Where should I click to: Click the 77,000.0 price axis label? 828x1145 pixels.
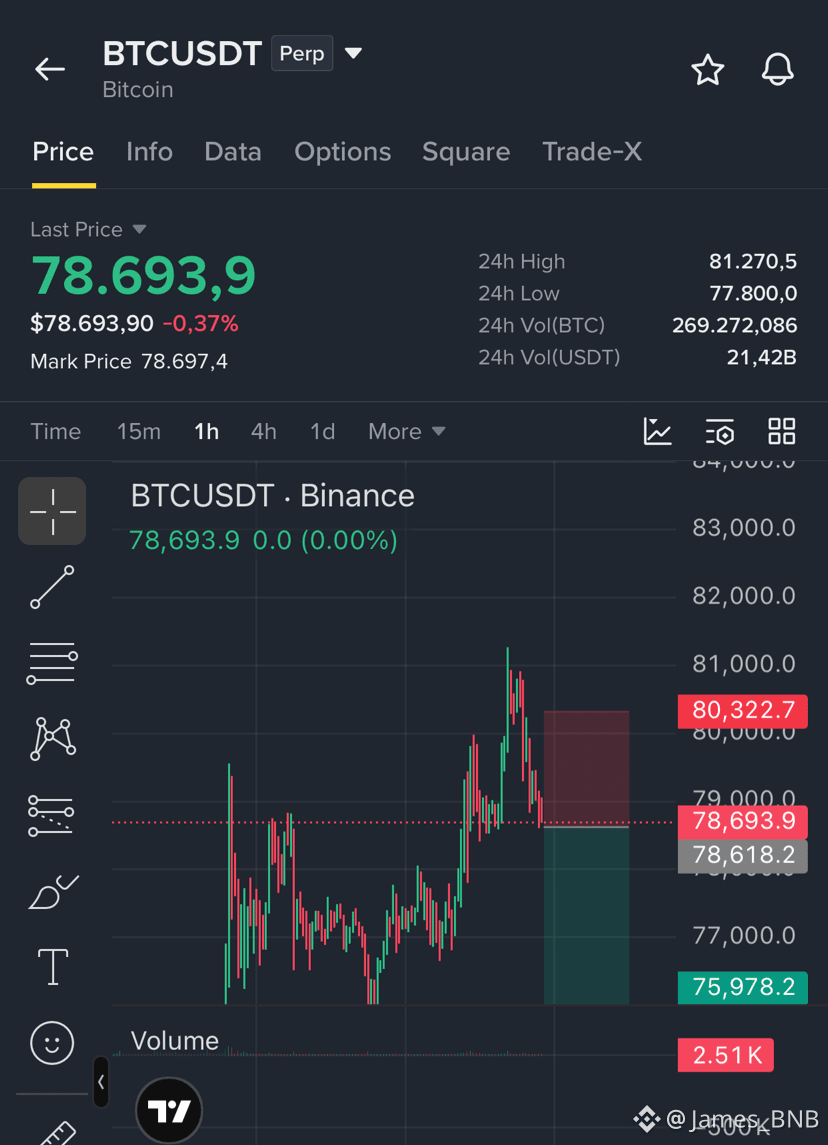tap(743, 935)
